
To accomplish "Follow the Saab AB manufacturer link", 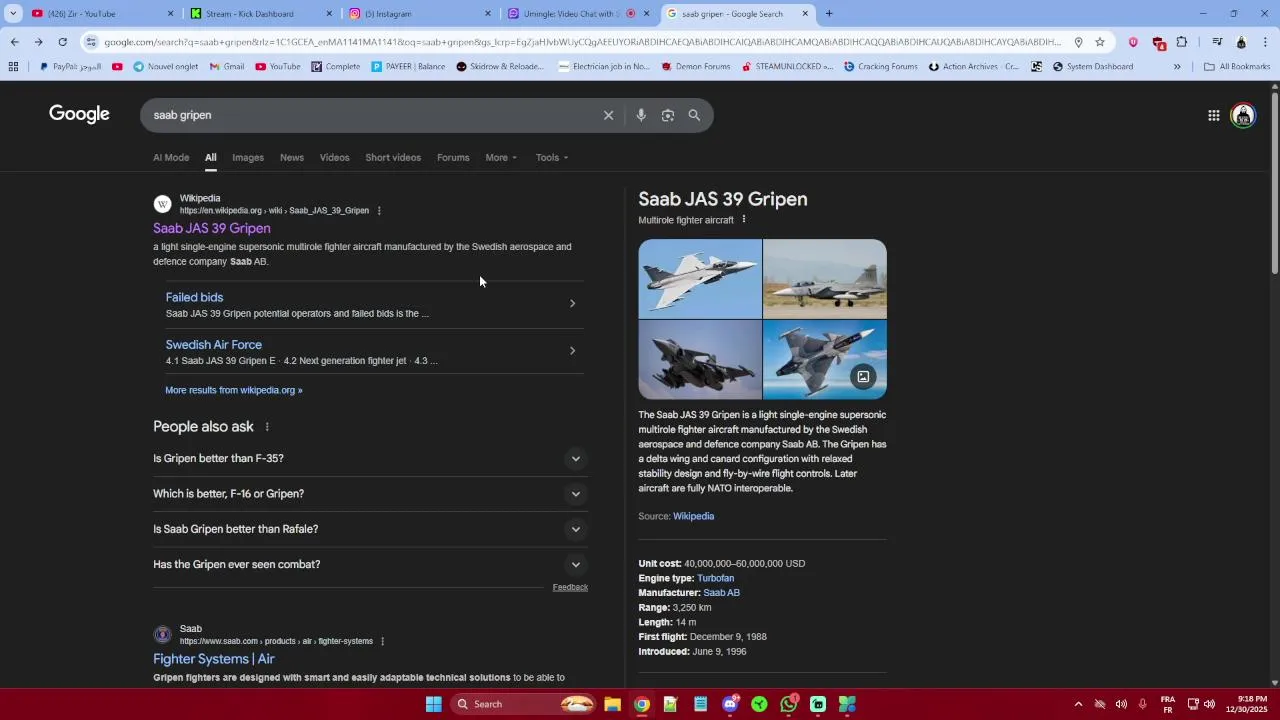I will click(721, 593).
